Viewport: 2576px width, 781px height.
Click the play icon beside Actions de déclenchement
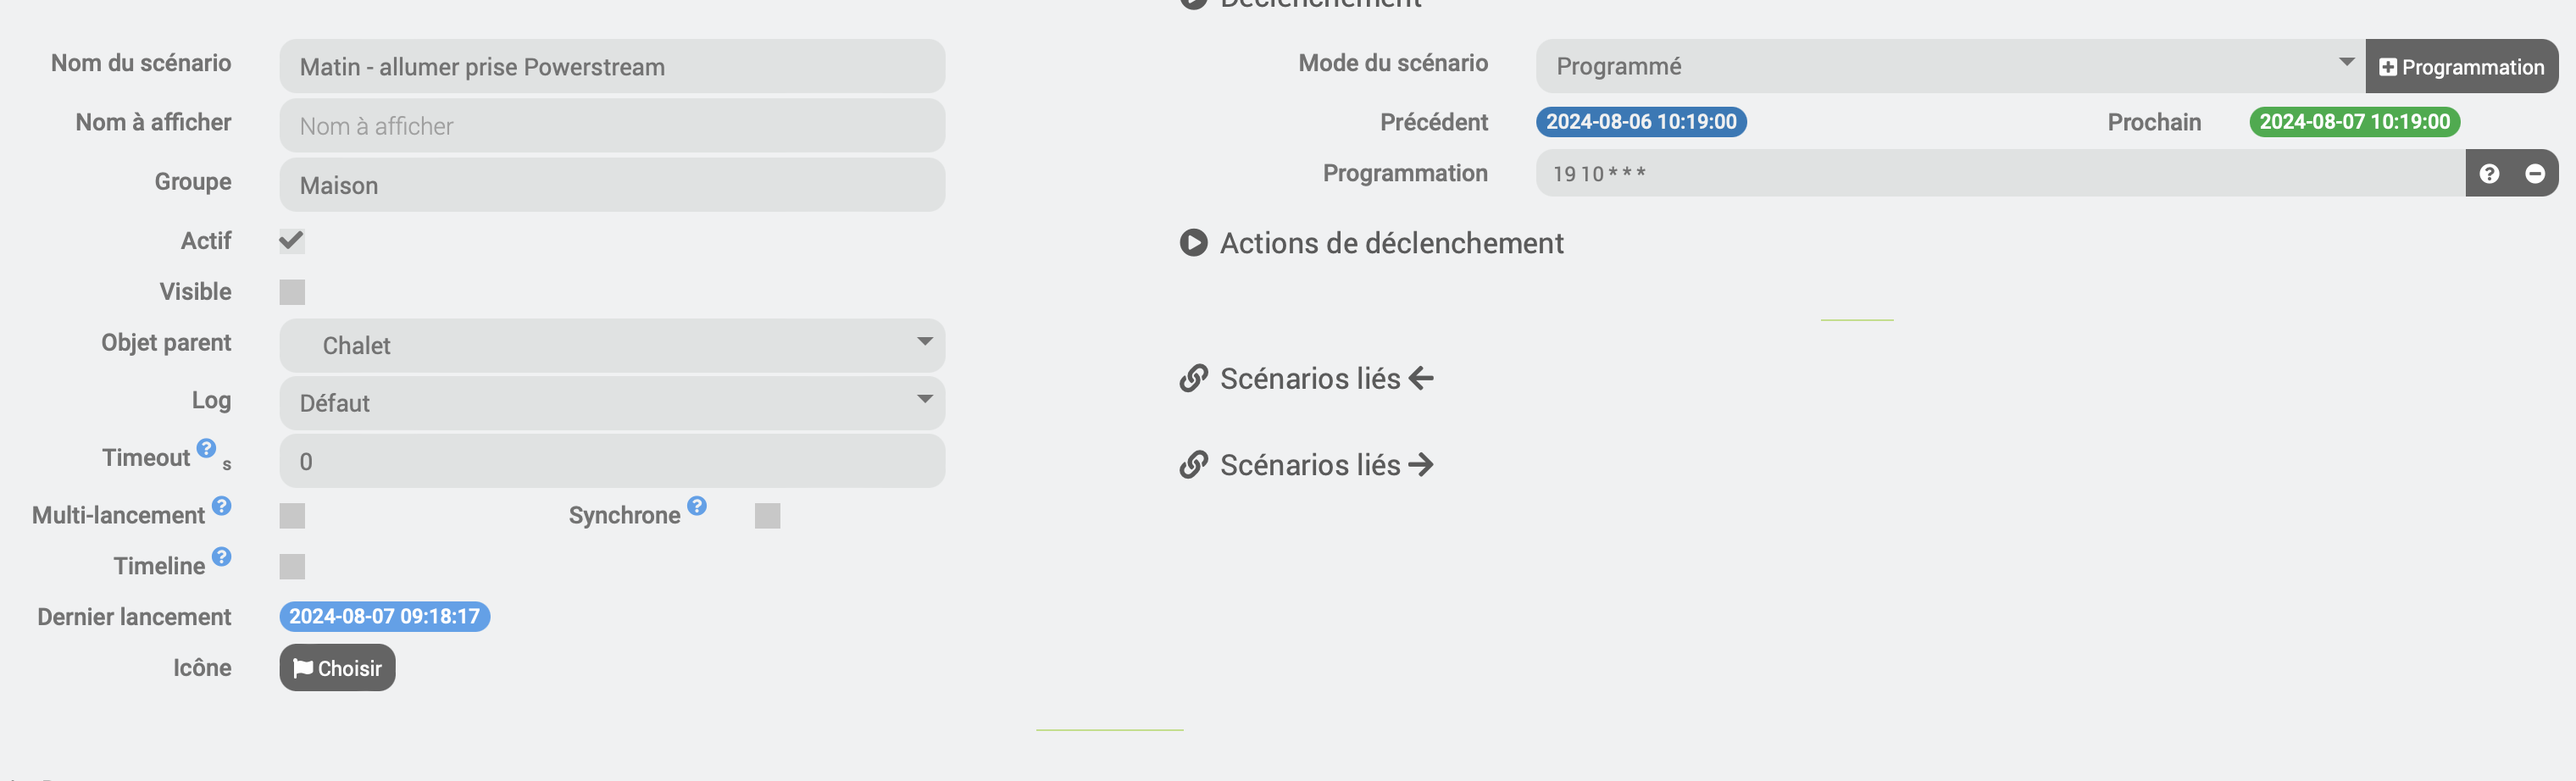(1193, 243)
